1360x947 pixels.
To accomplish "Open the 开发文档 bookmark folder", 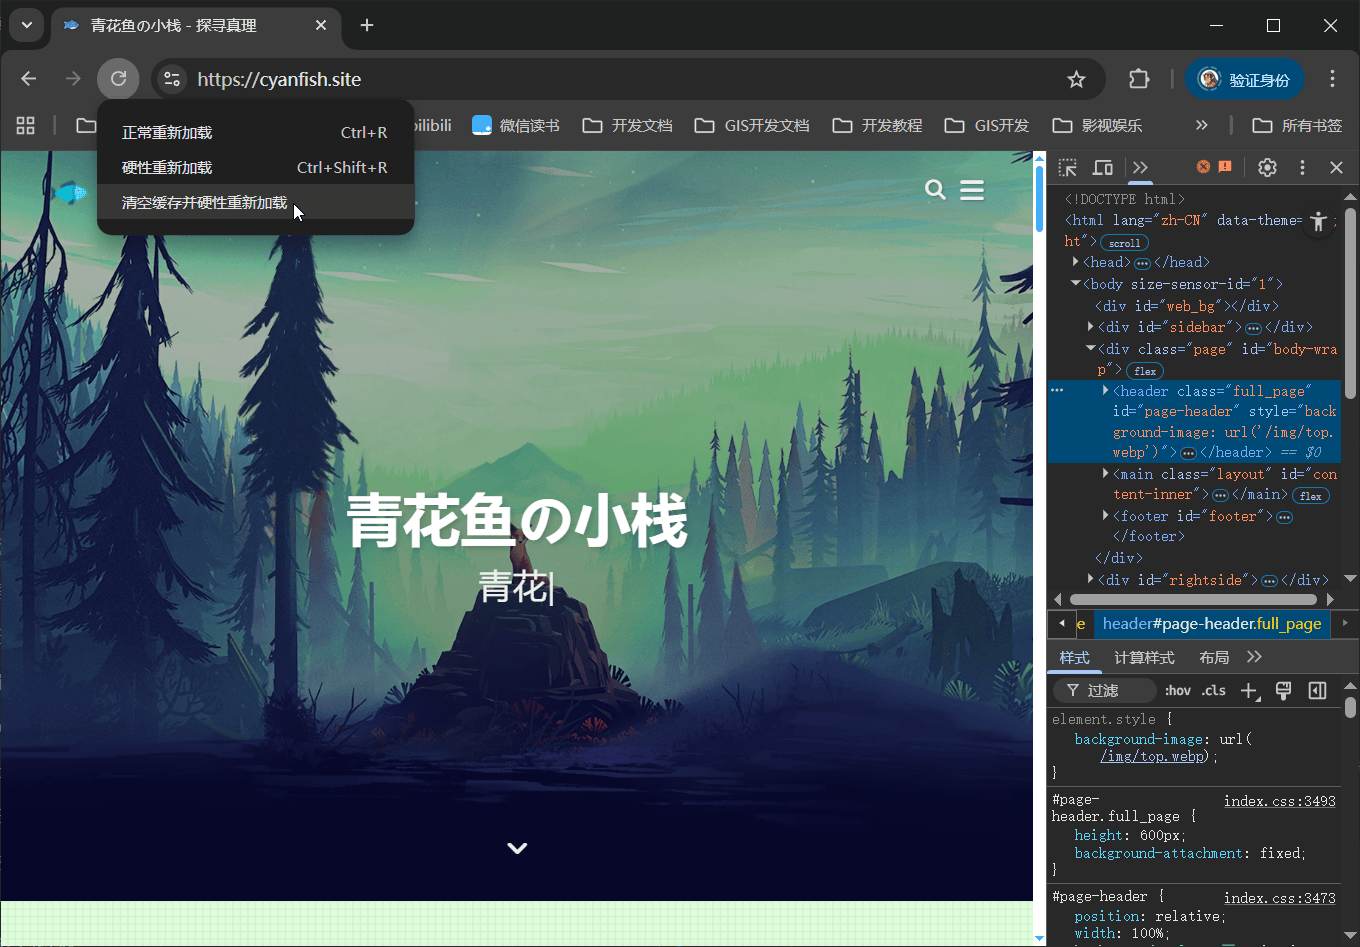I will [x=628, y=125].
